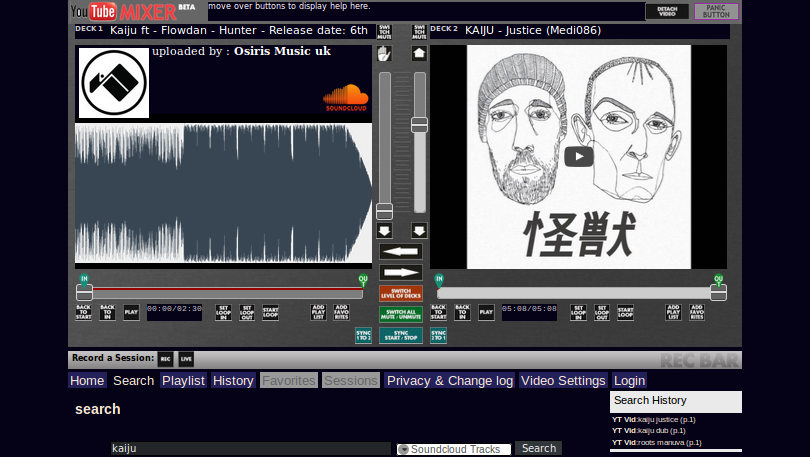Start loop on Deck 1
This screenshot has height=457, width=810.
[x=270, y=312]
